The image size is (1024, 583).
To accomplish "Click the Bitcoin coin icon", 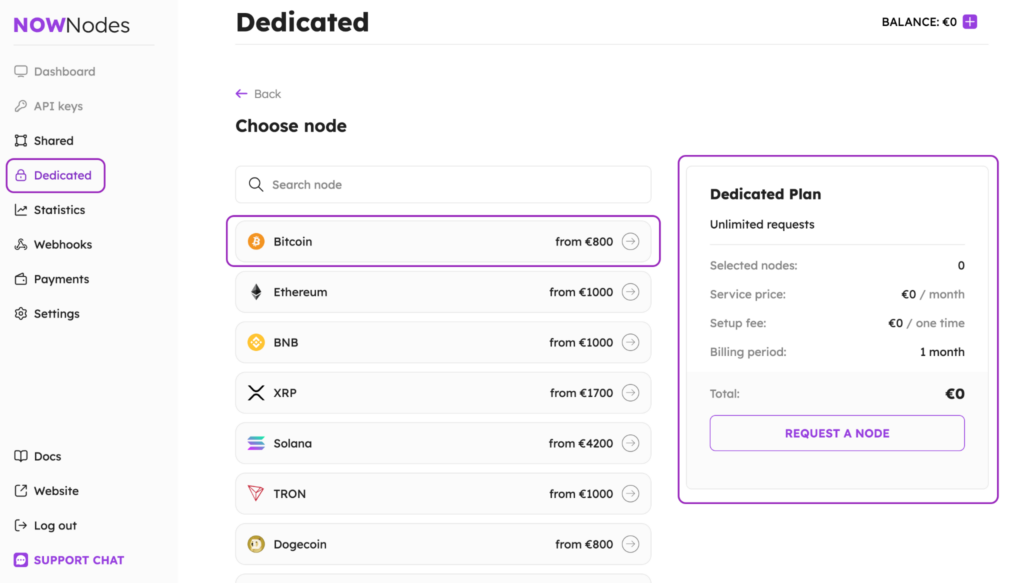I will pos(256,242).
